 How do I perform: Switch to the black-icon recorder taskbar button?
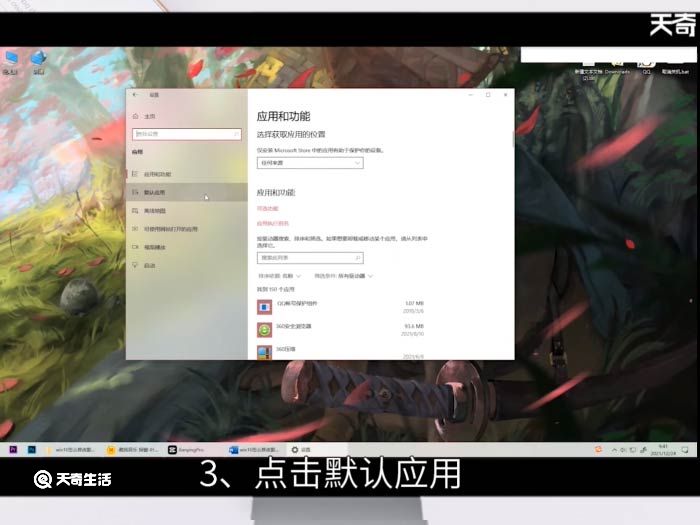pos(192,450)
